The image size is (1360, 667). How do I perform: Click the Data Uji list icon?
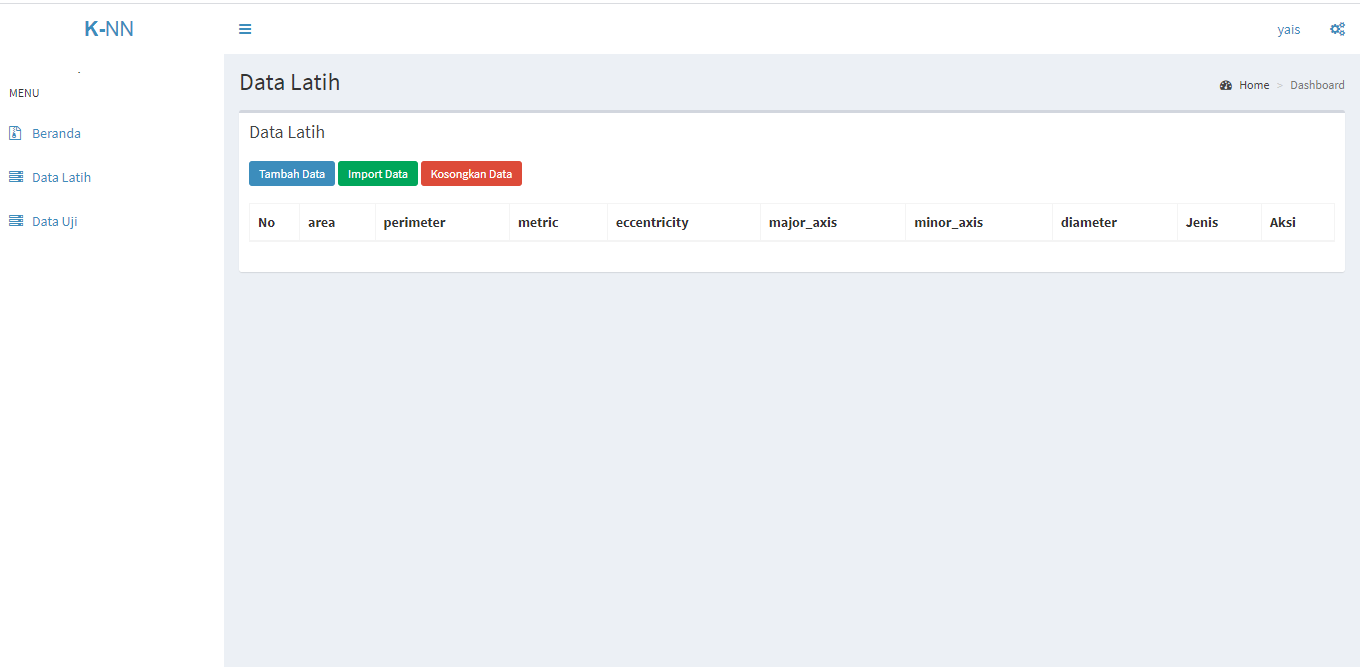coord(15,221)
